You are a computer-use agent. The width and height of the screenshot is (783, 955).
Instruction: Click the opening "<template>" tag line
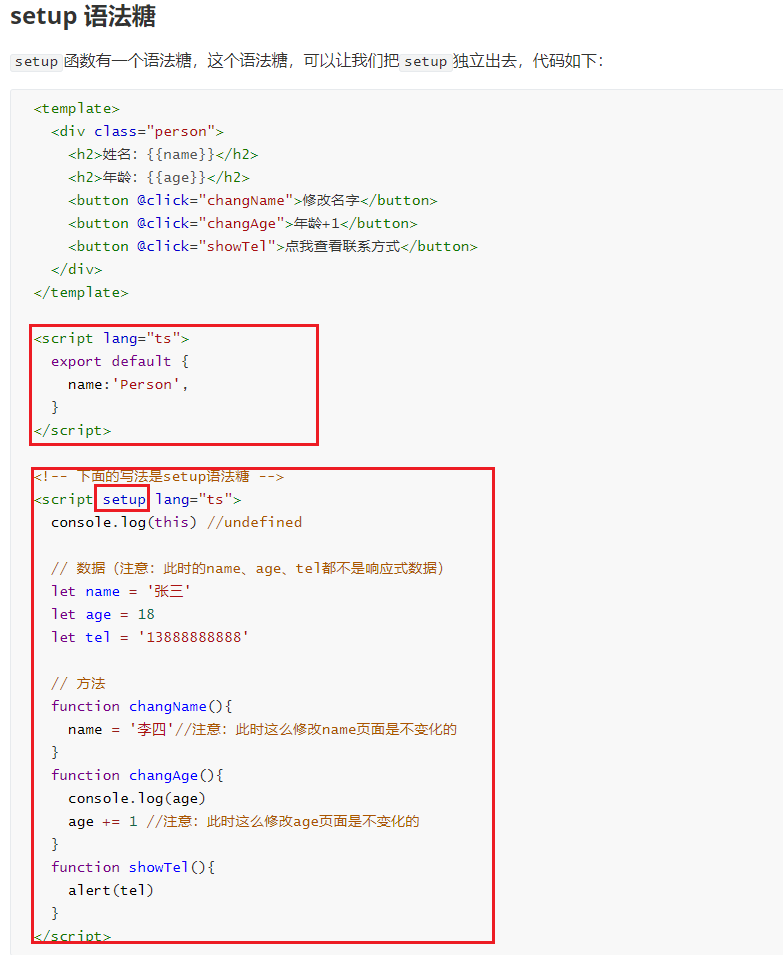click(77, 108)
